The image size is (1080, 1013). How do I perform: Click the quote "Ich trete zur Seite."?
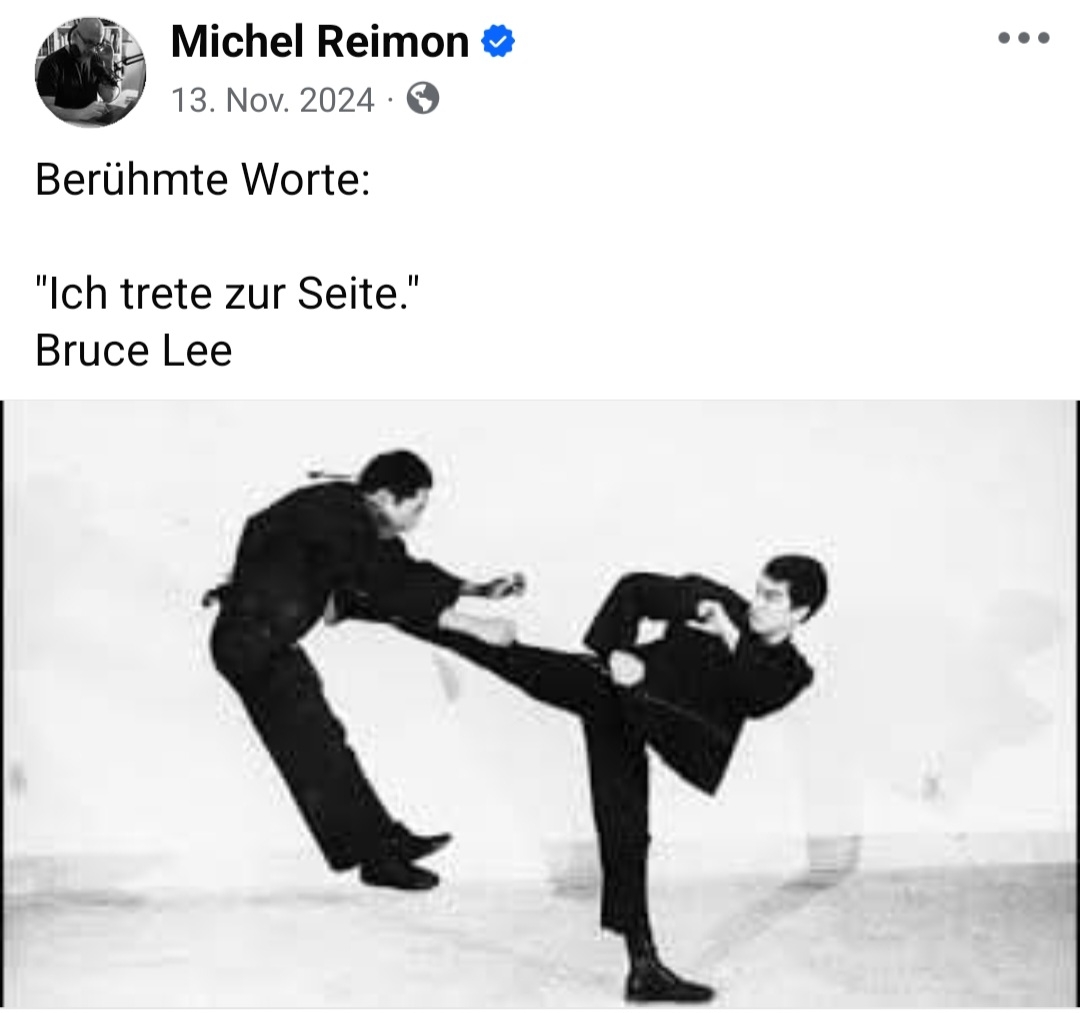click(227, 293)
